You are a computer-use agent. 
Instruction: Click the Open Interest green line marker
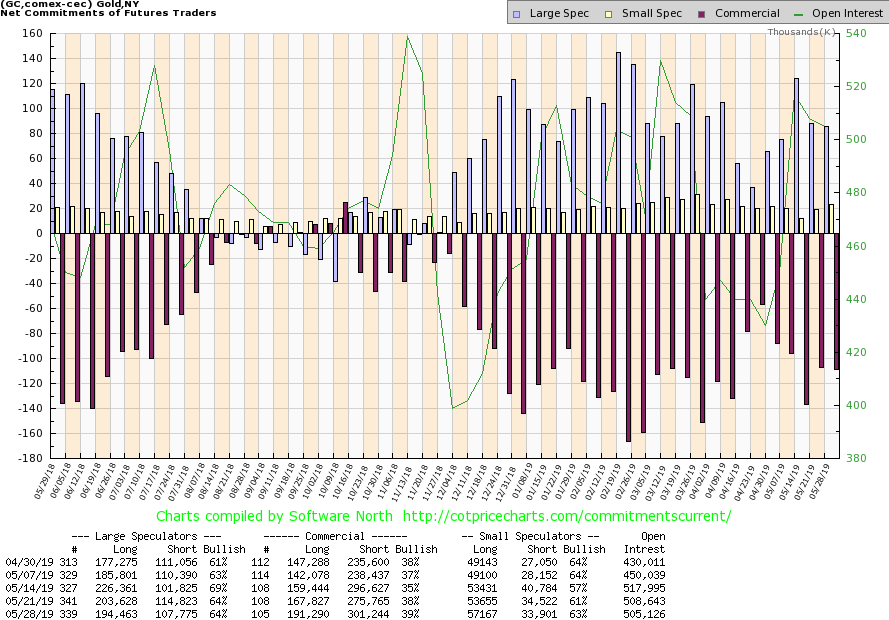click(x=798, y=13)
